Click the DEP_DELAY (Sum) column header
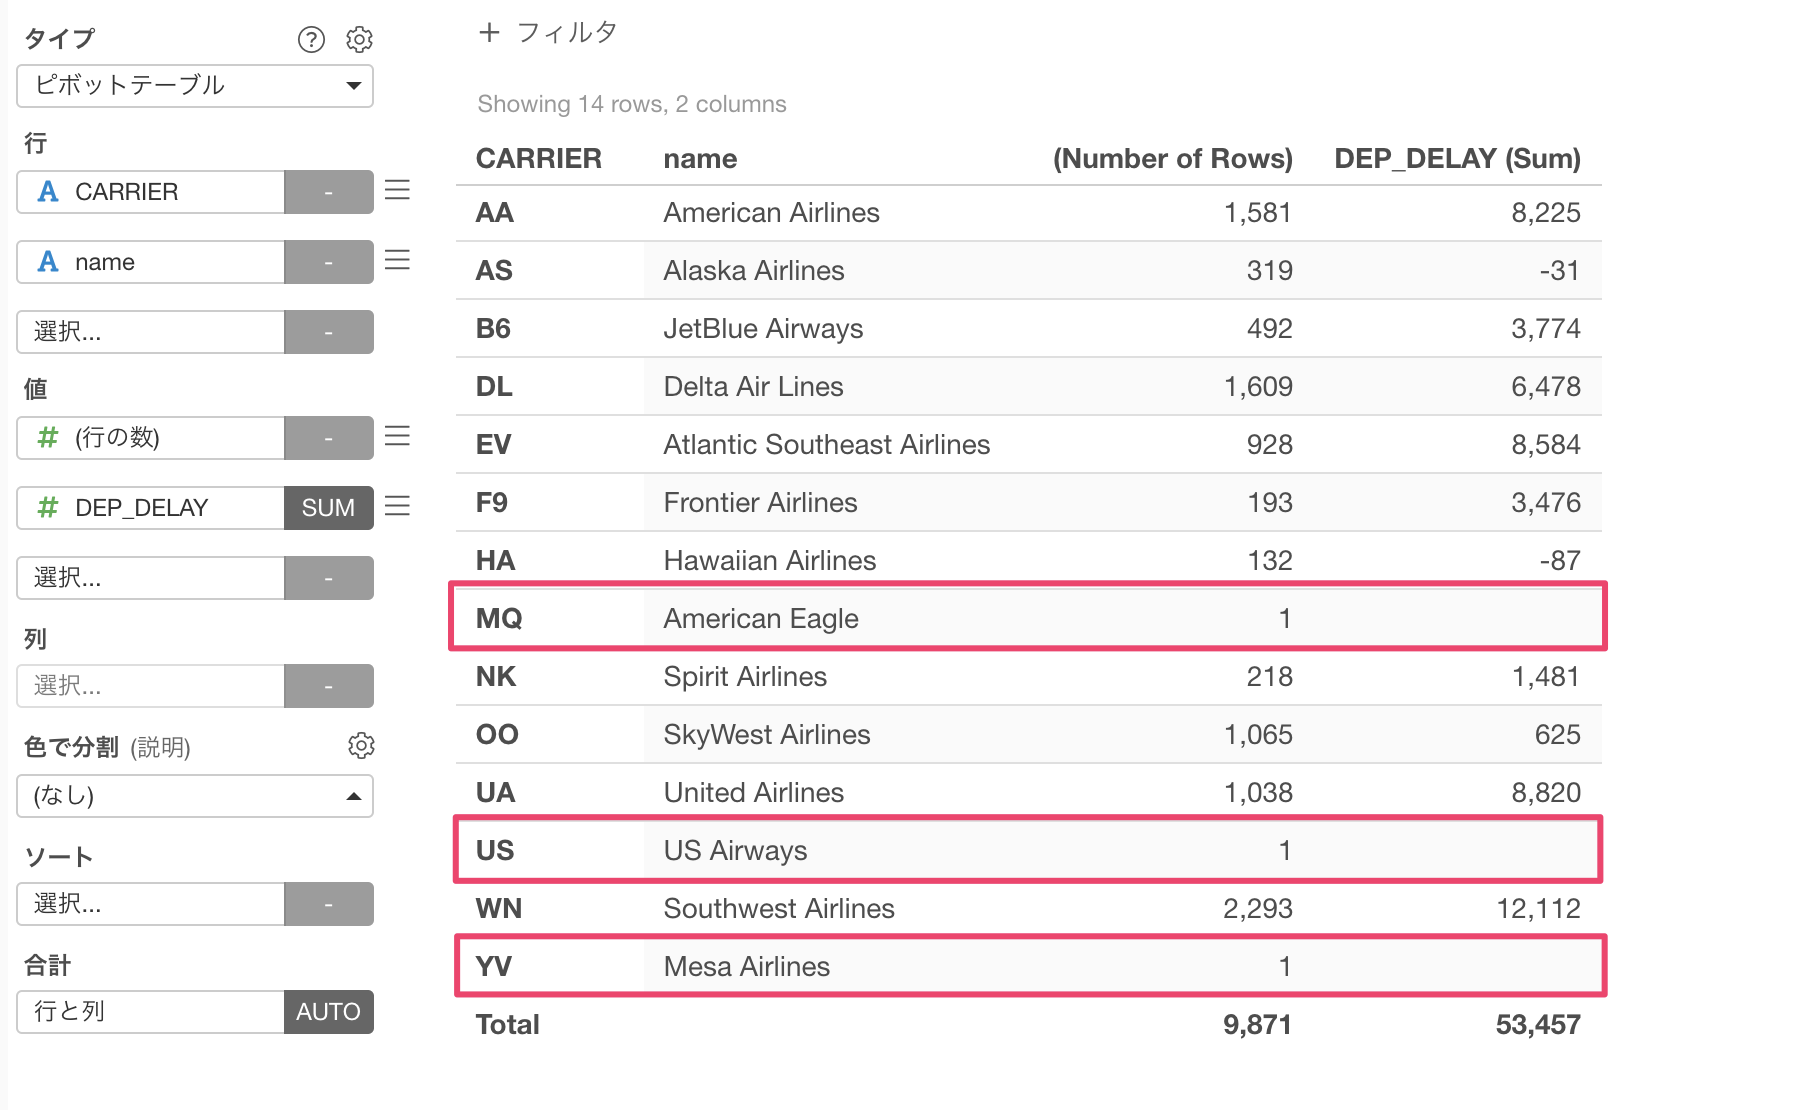The image size is (1804, 1110). 1457,159
